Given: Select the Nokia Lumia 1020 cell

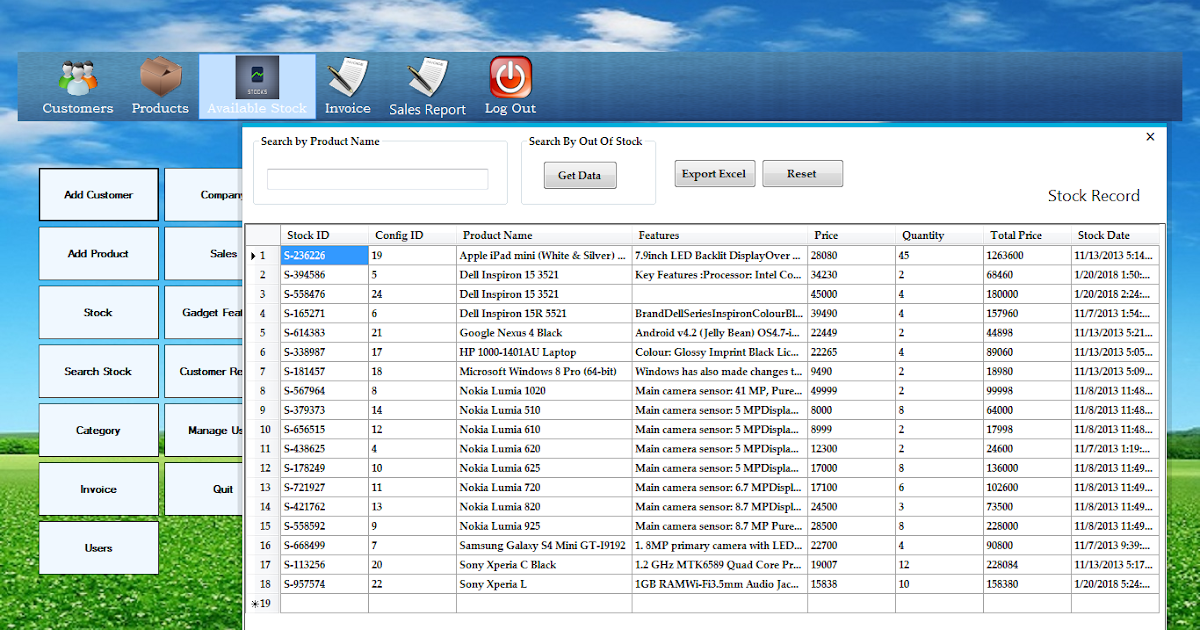Looking at the screenshot, I should point(544,391).
